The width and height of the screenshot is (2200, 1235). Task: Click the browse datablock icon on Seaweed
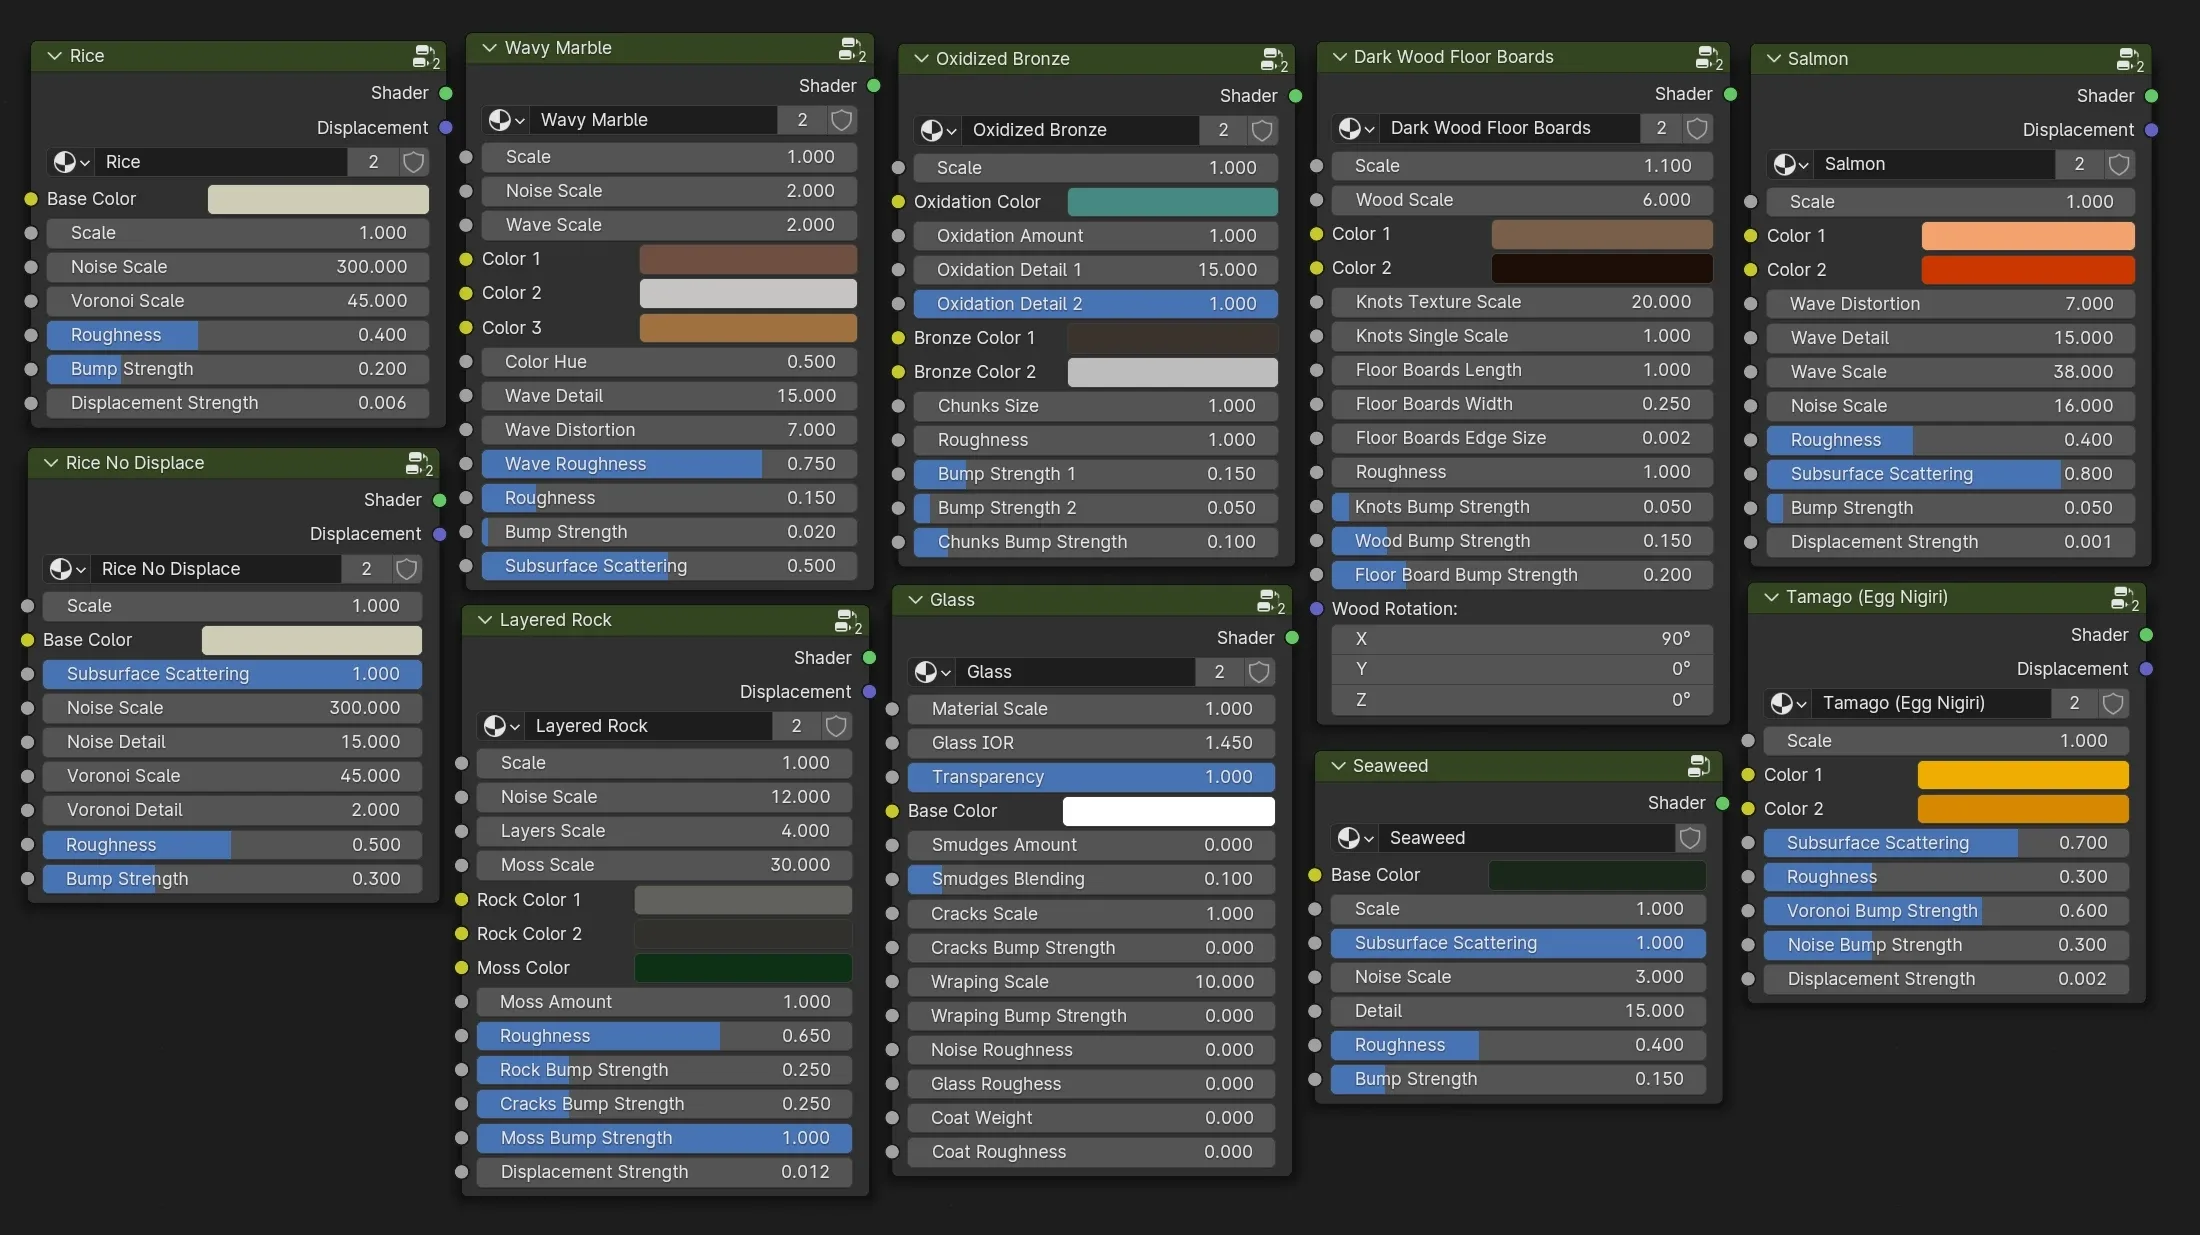[x=1355, y=838]
